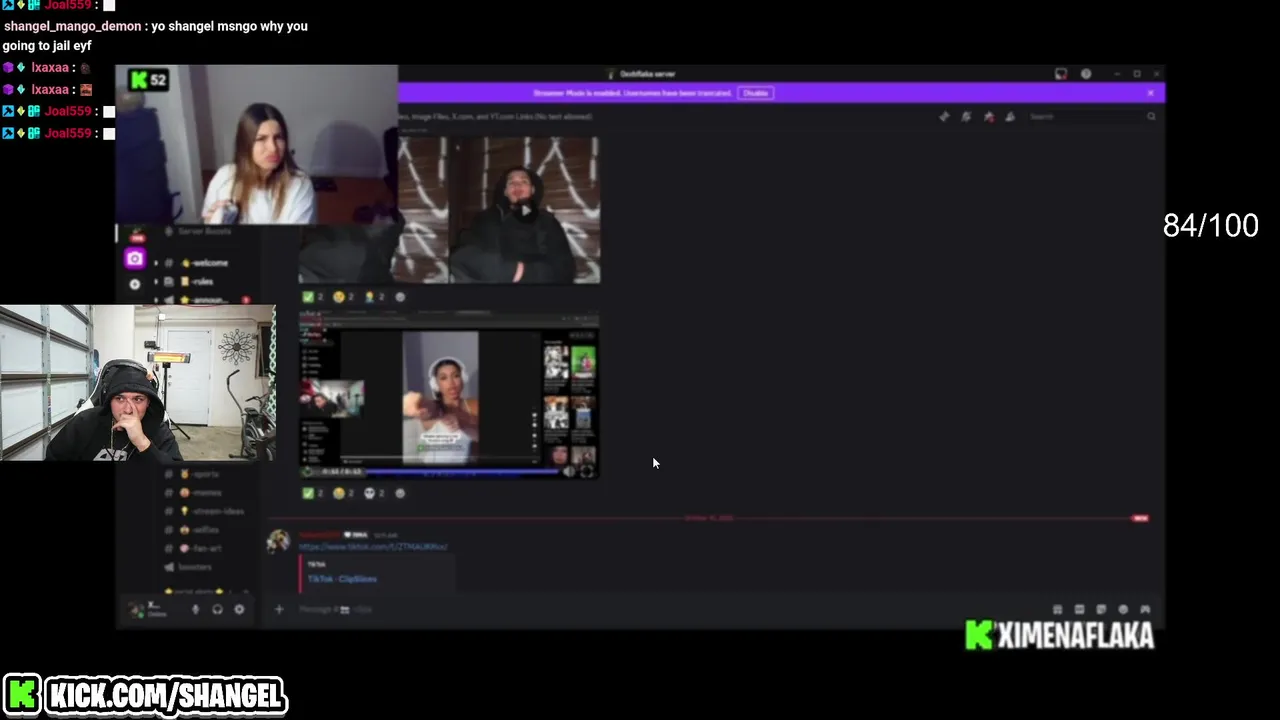Screen dimensions: 1280x720
Task: Add a reaction under the upper video
Action: [400, 297]
